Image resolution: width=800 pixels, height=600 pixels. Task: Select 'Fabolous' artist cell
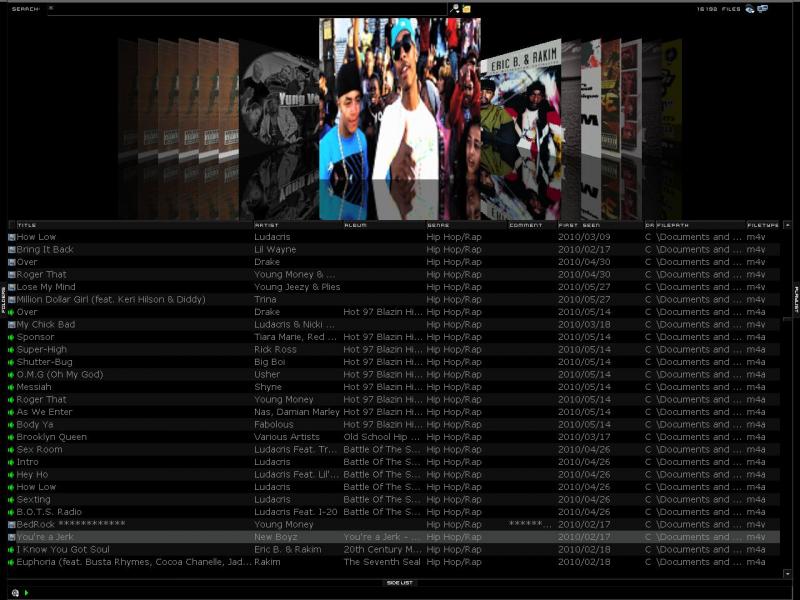click(273, 424)
